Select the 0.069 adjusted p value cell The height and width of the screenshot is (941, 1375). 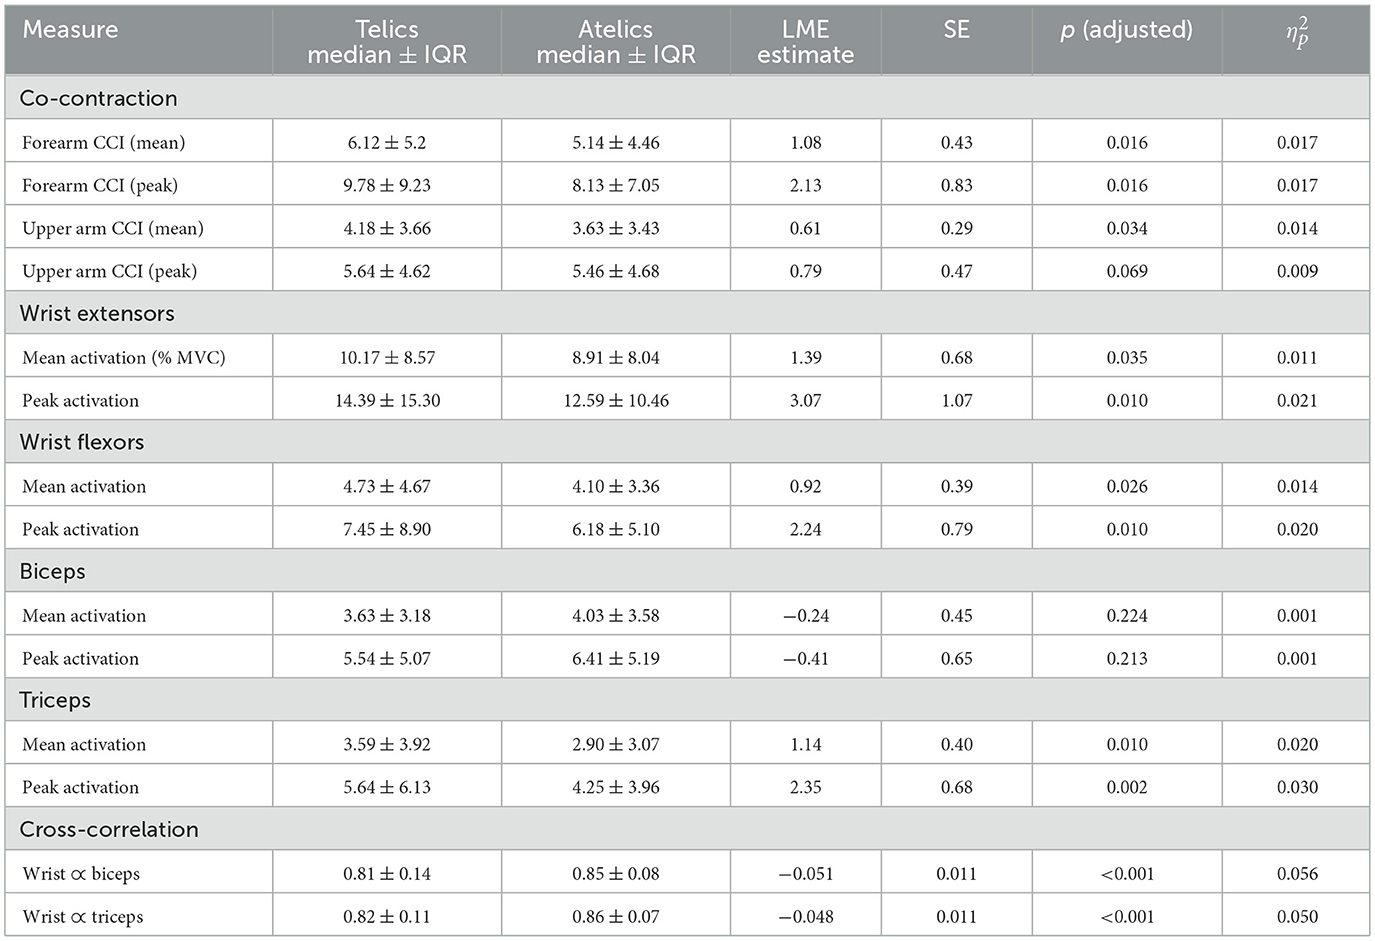click(1126, 272)
